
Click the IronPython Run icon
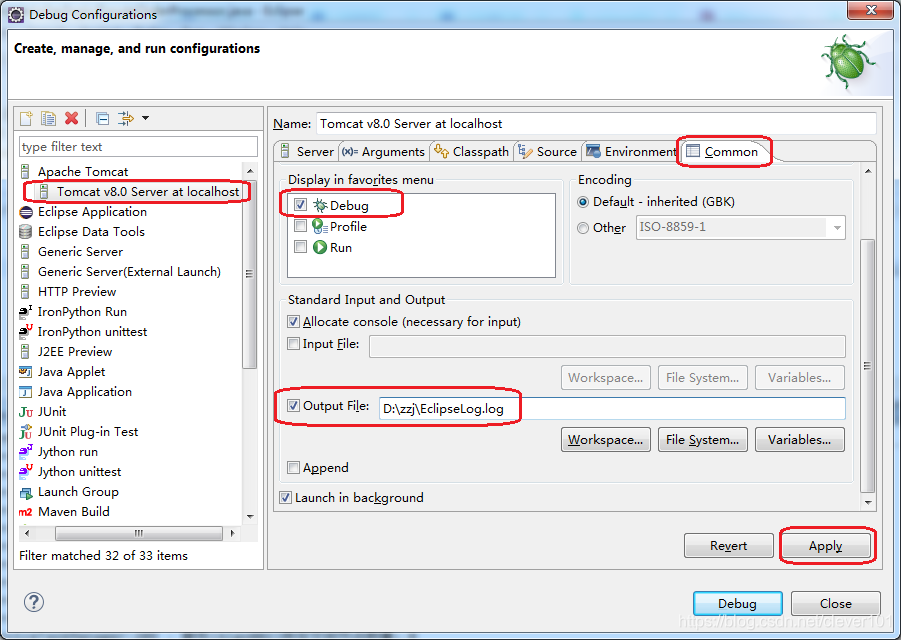(x=26, y=312)
